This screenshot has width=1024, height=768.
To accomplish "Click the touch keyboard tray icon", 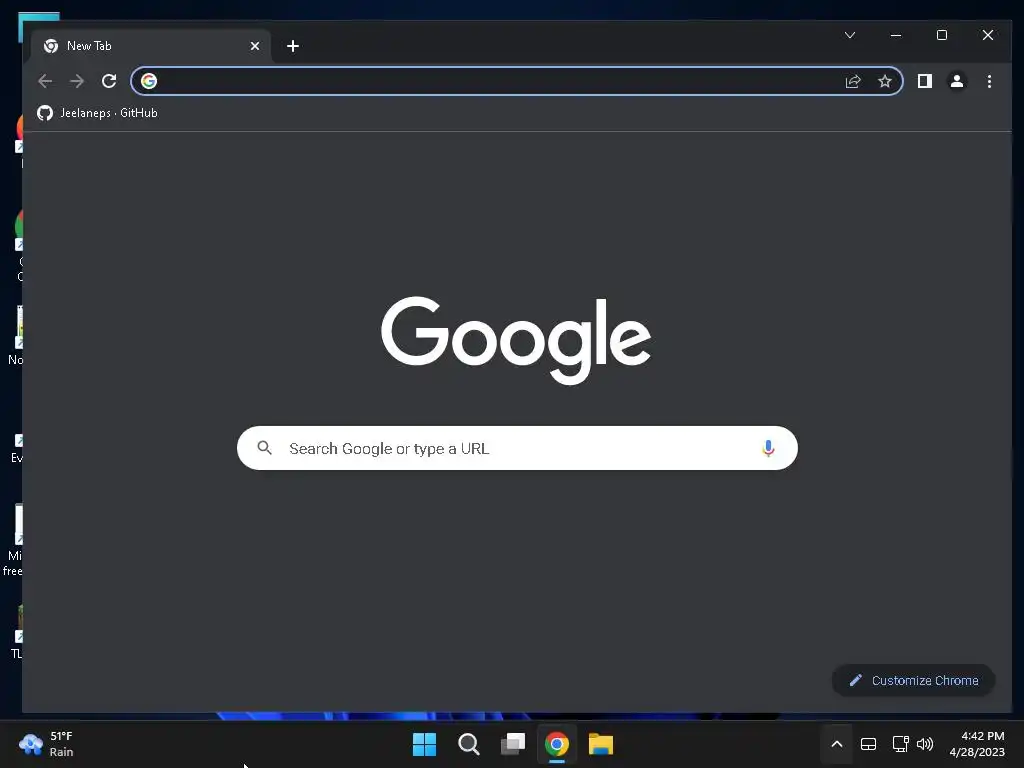I will pyautogui.click(x=868, y=744).
